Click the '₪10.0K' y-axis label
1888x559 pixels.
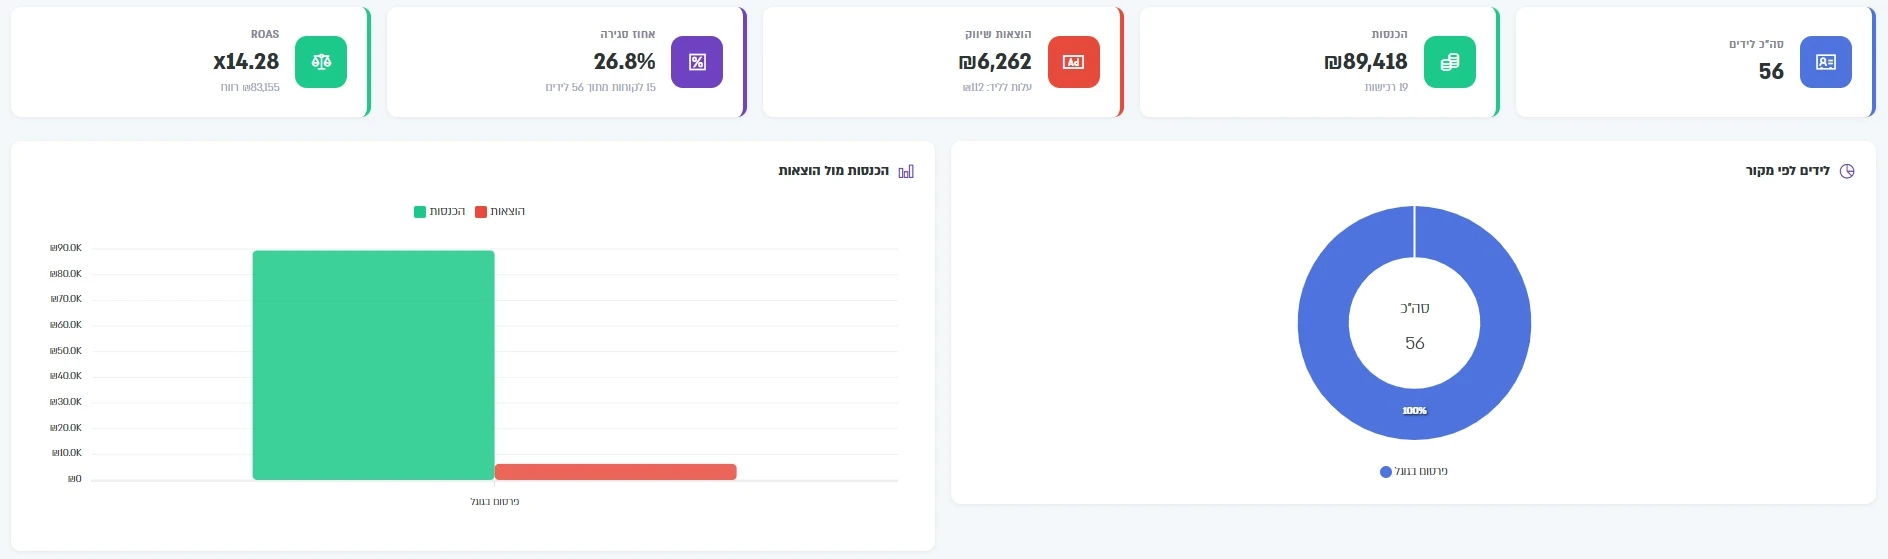(x=67, y=453)
